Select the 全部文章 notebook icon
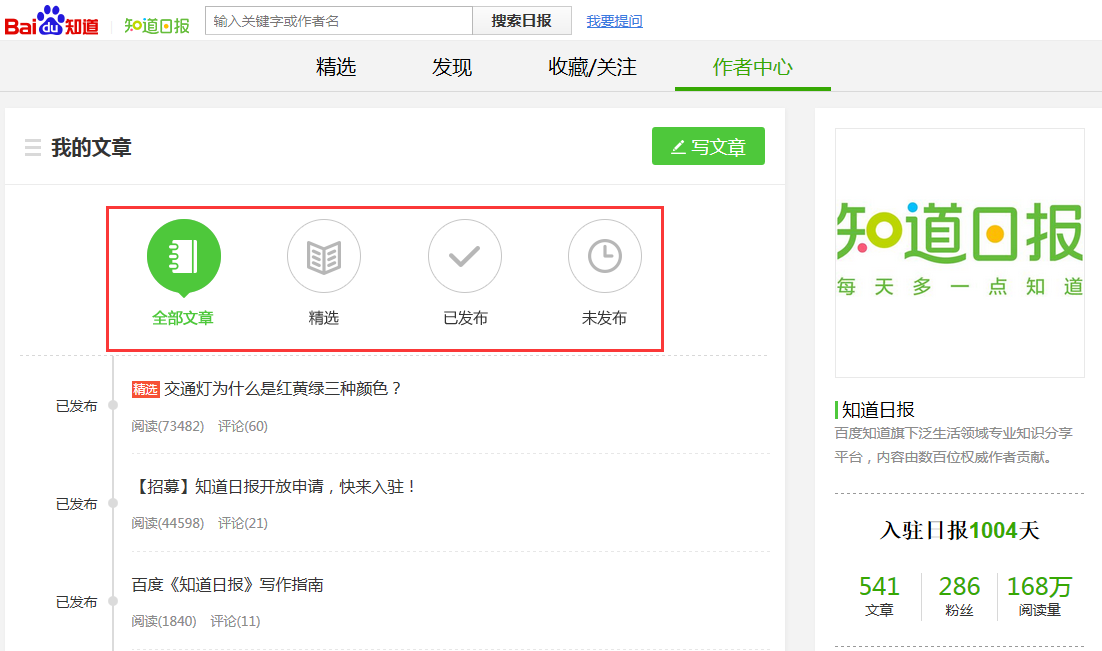This screenshot has width=1102, height=651. 183,257
